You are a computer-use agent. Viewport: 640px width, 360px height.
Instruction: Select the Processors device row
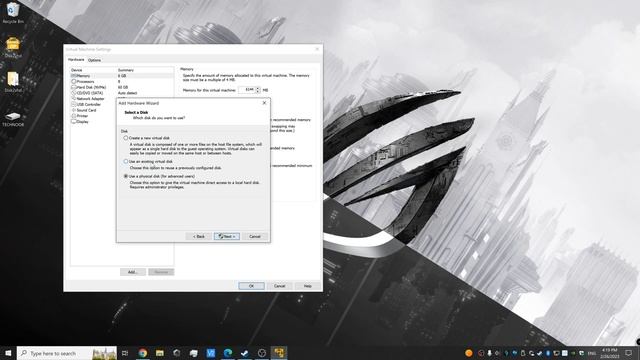(122, 81)
